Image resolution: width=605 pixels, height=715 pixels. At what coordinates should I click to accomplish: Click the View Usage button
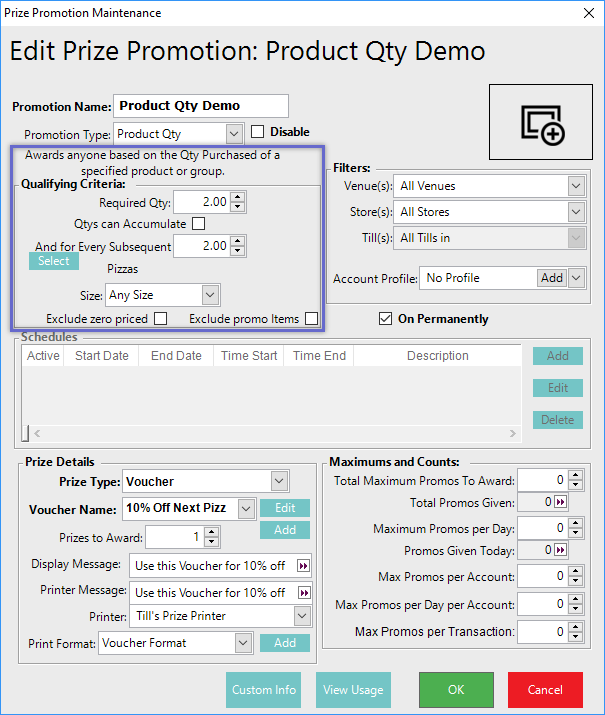coord(354,689)
